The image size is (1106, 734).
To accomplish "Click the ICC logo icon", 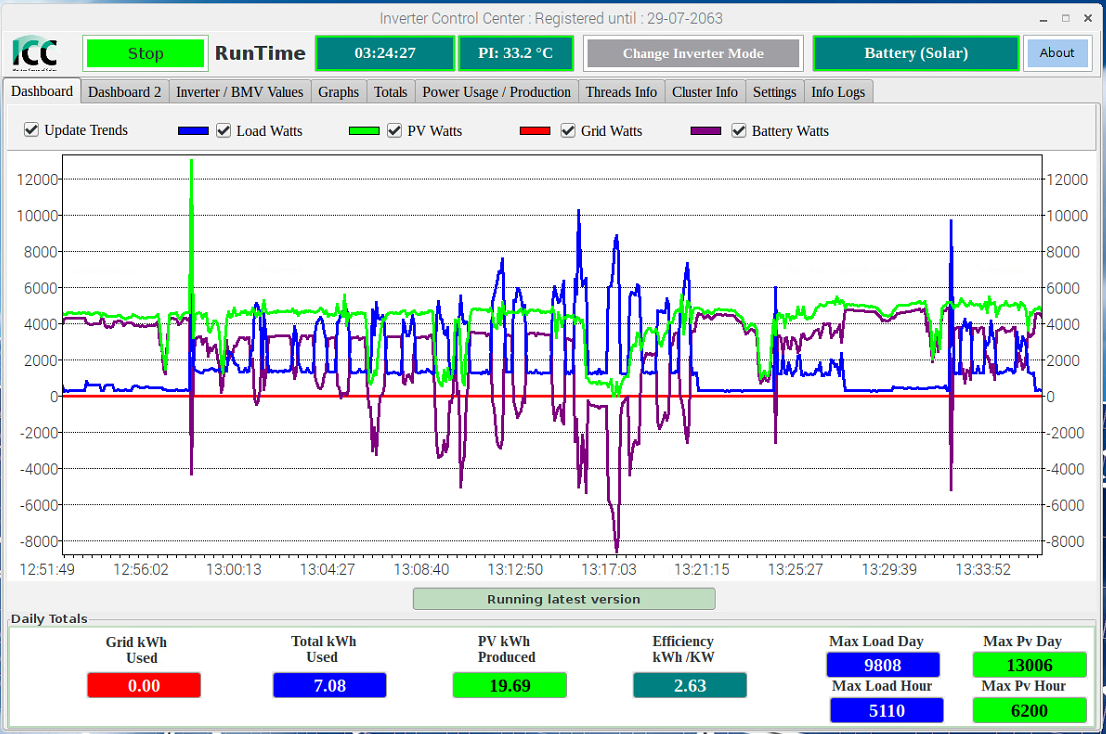I will pos(35,53).
